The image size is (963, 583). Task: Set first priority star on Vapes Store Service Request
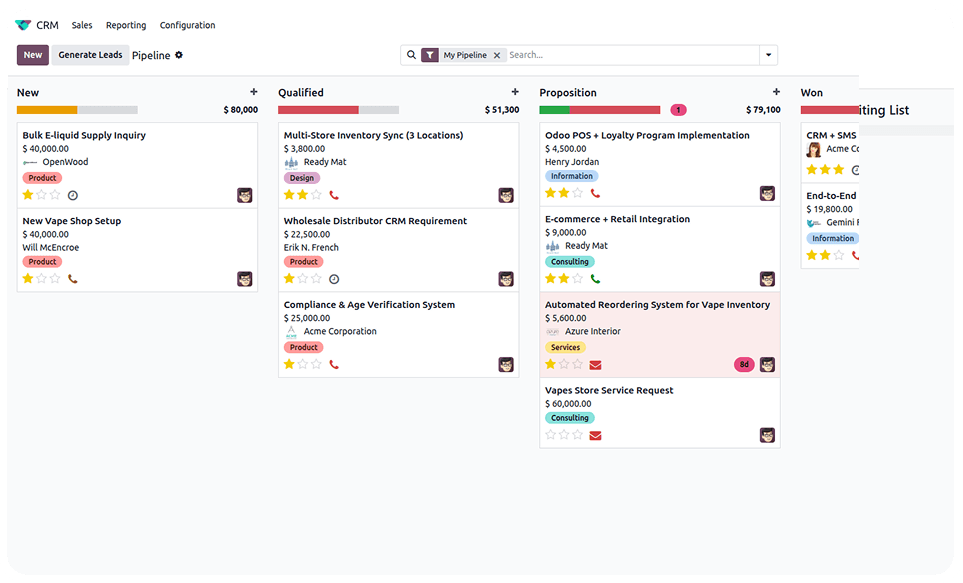click(551, 435)
